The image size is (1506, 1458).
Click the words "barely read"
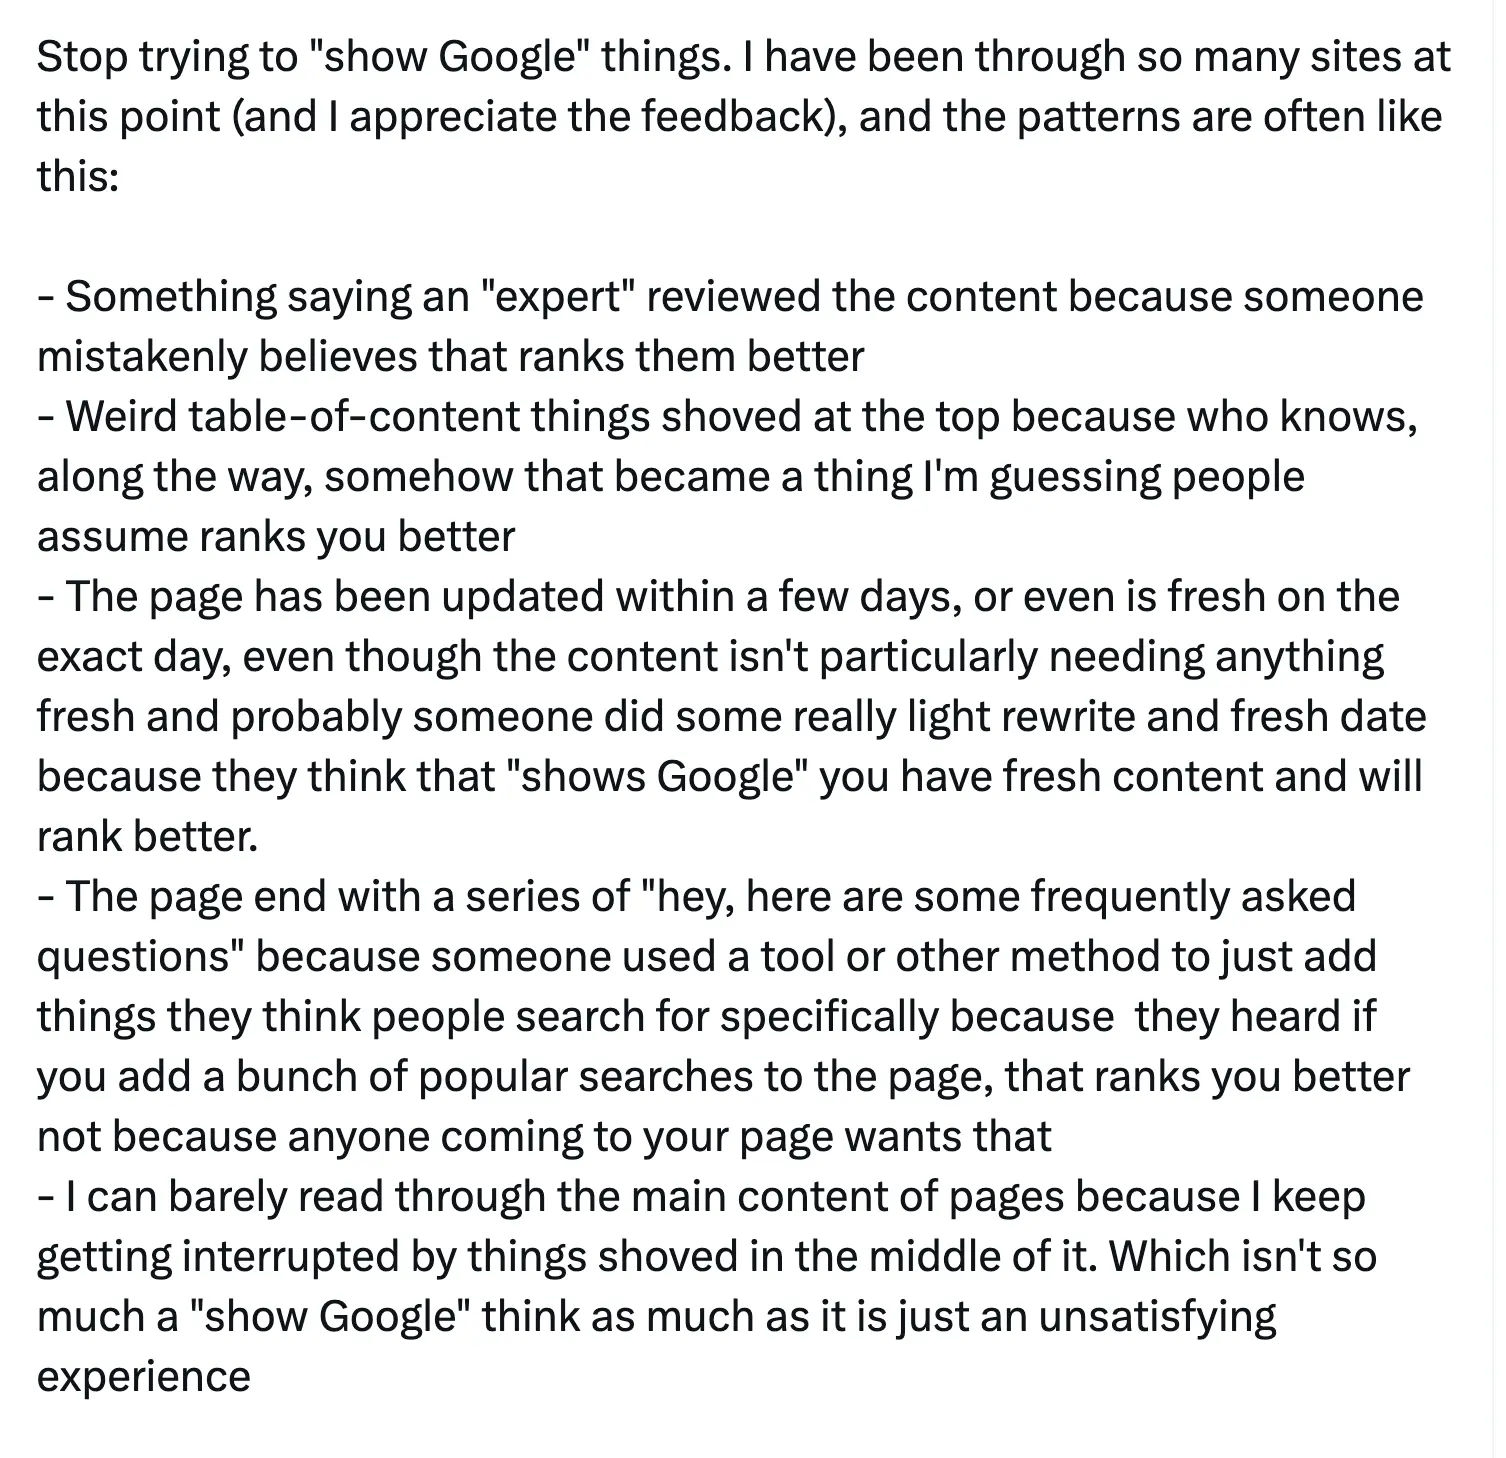[277, 1197]
